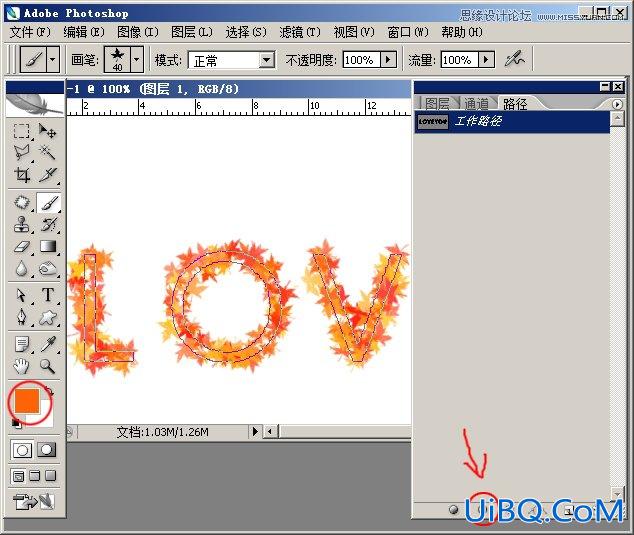Select the Healing Brush tool
This screenshot has width=634, height=535.
21,202
